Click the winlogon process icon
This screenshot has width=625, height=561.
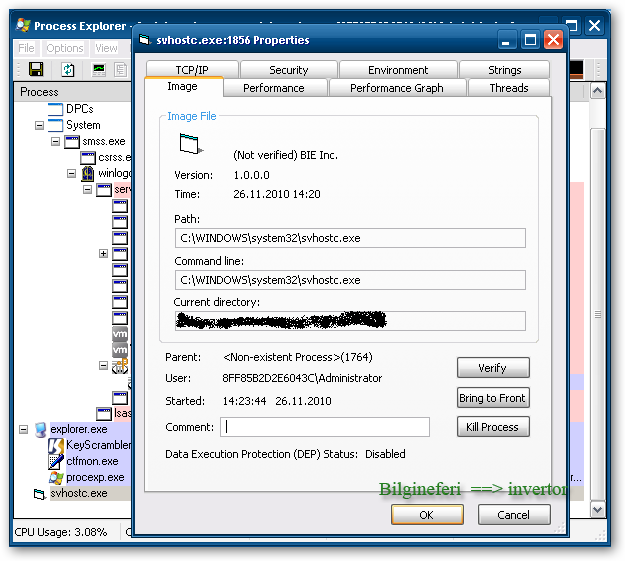(88, 173)
